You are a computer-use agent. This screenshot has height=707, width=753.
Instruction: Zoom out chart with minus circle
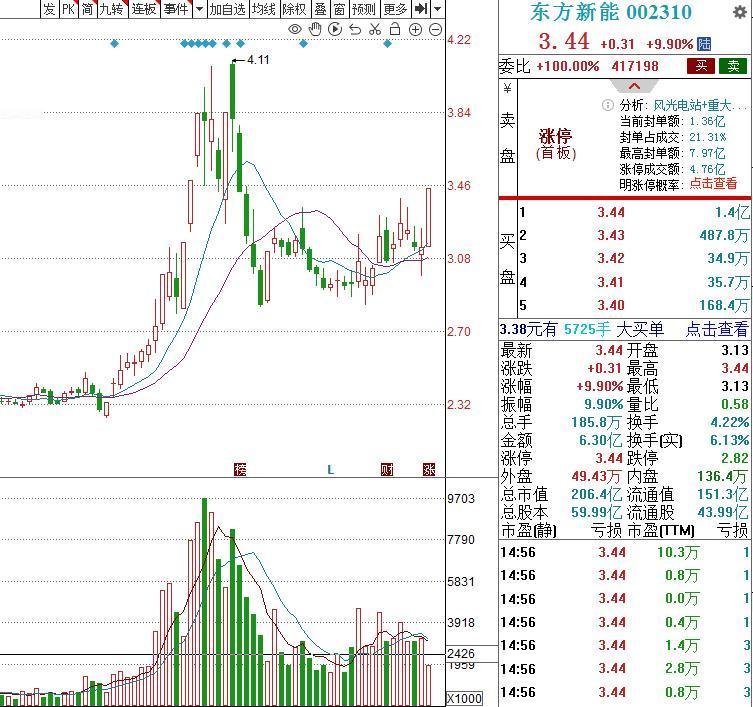[x=435, y=30]
